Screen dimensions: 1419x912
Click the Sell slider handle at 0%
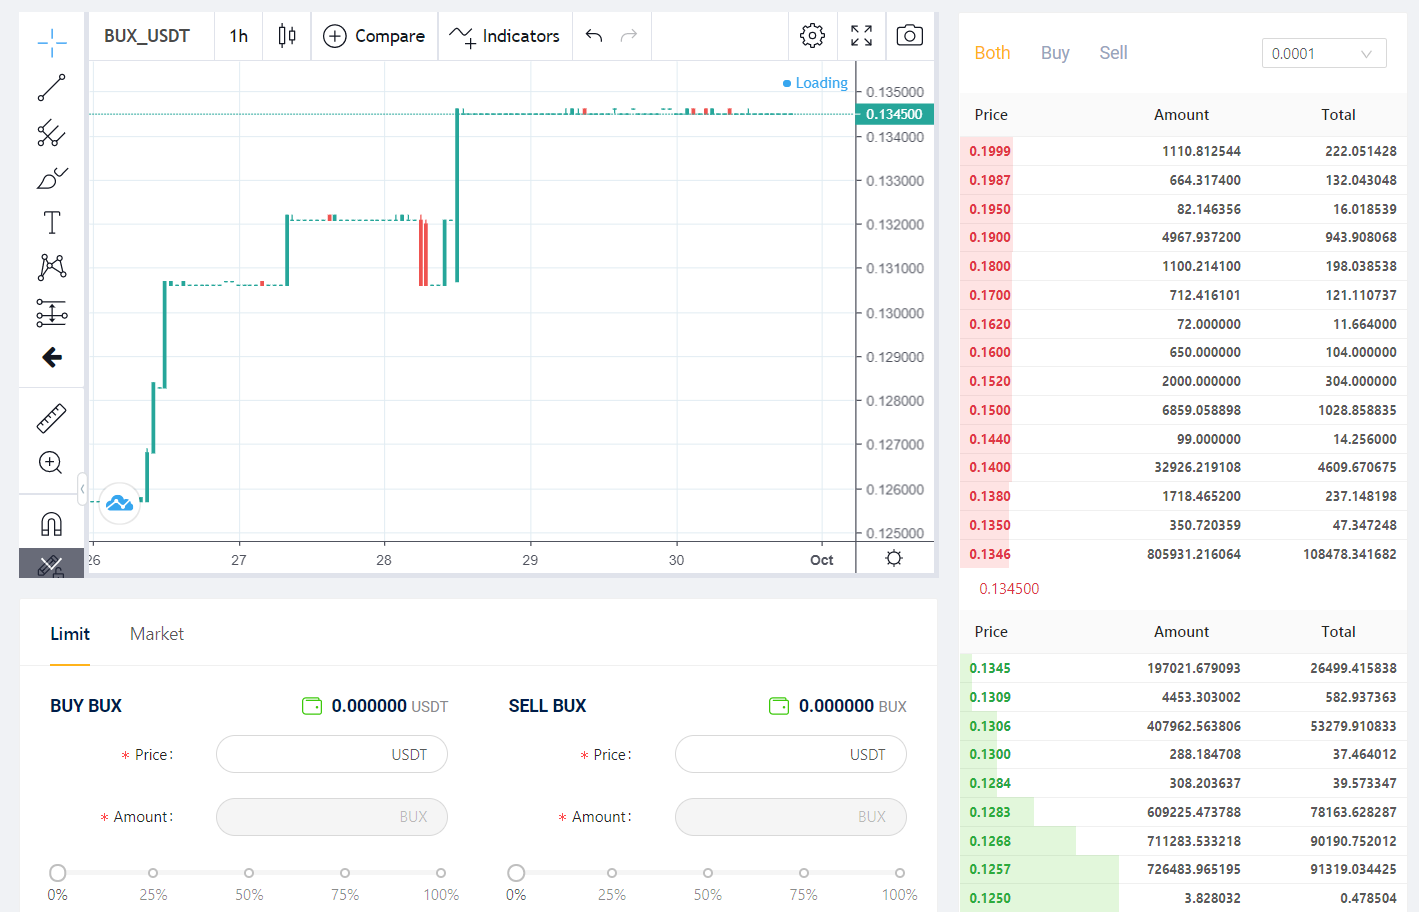516,873
